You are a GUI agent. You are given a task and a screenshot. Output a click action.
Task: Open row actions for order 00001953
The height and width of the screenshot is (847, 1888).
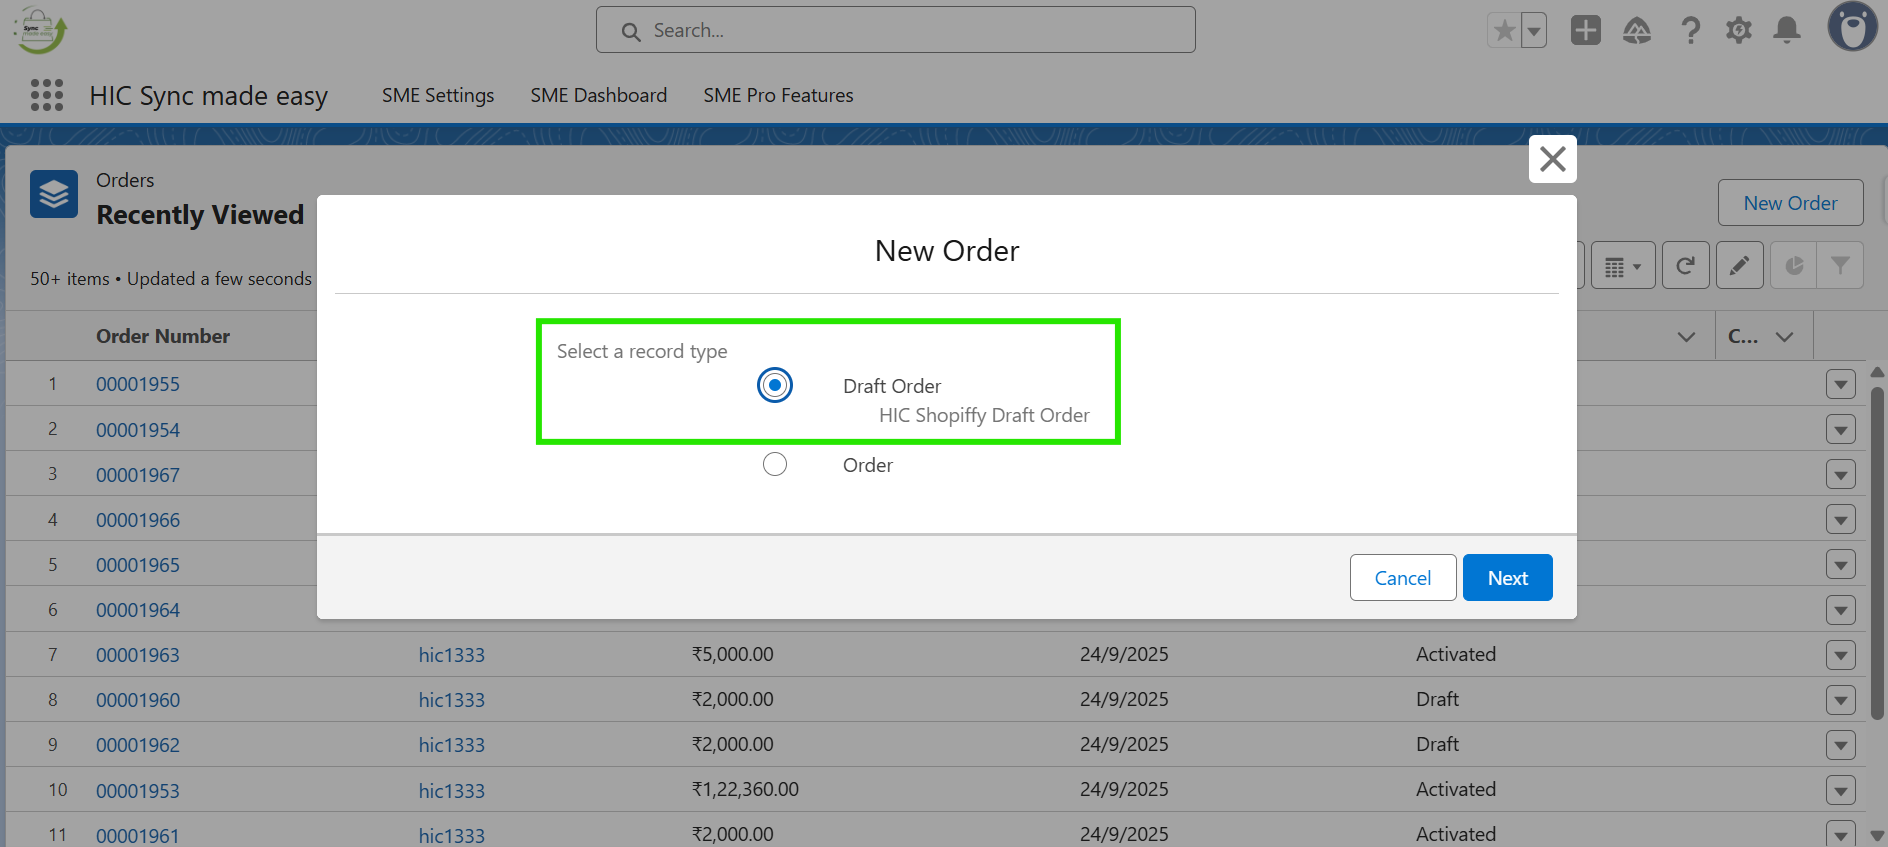(1841, 790)
